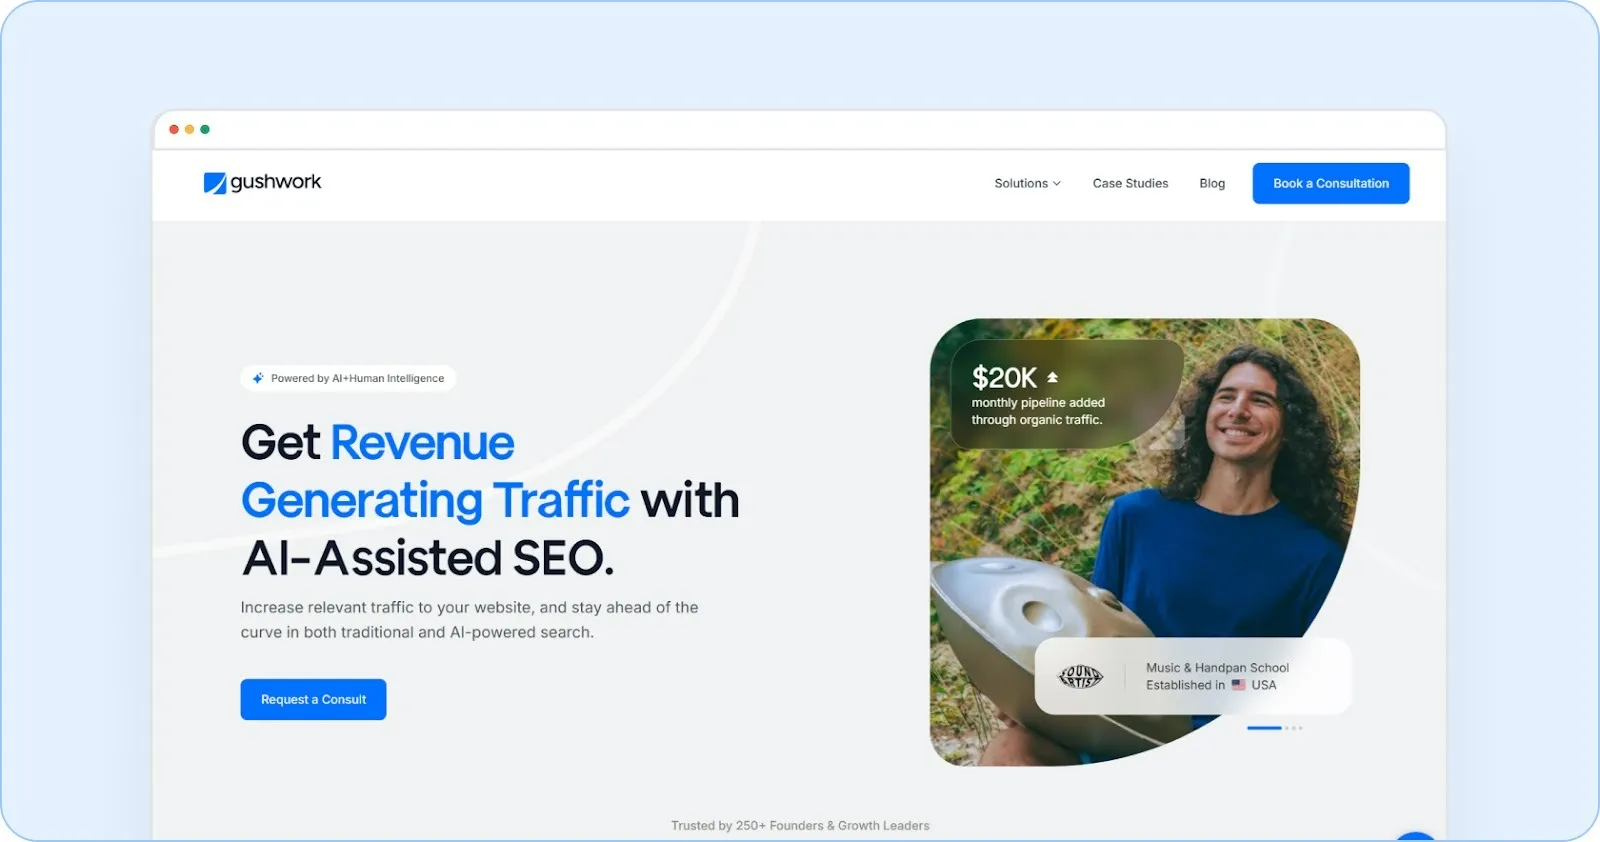Click the red window dot
The width and height of the screenshot is (1600, 842).
[174, 129]
